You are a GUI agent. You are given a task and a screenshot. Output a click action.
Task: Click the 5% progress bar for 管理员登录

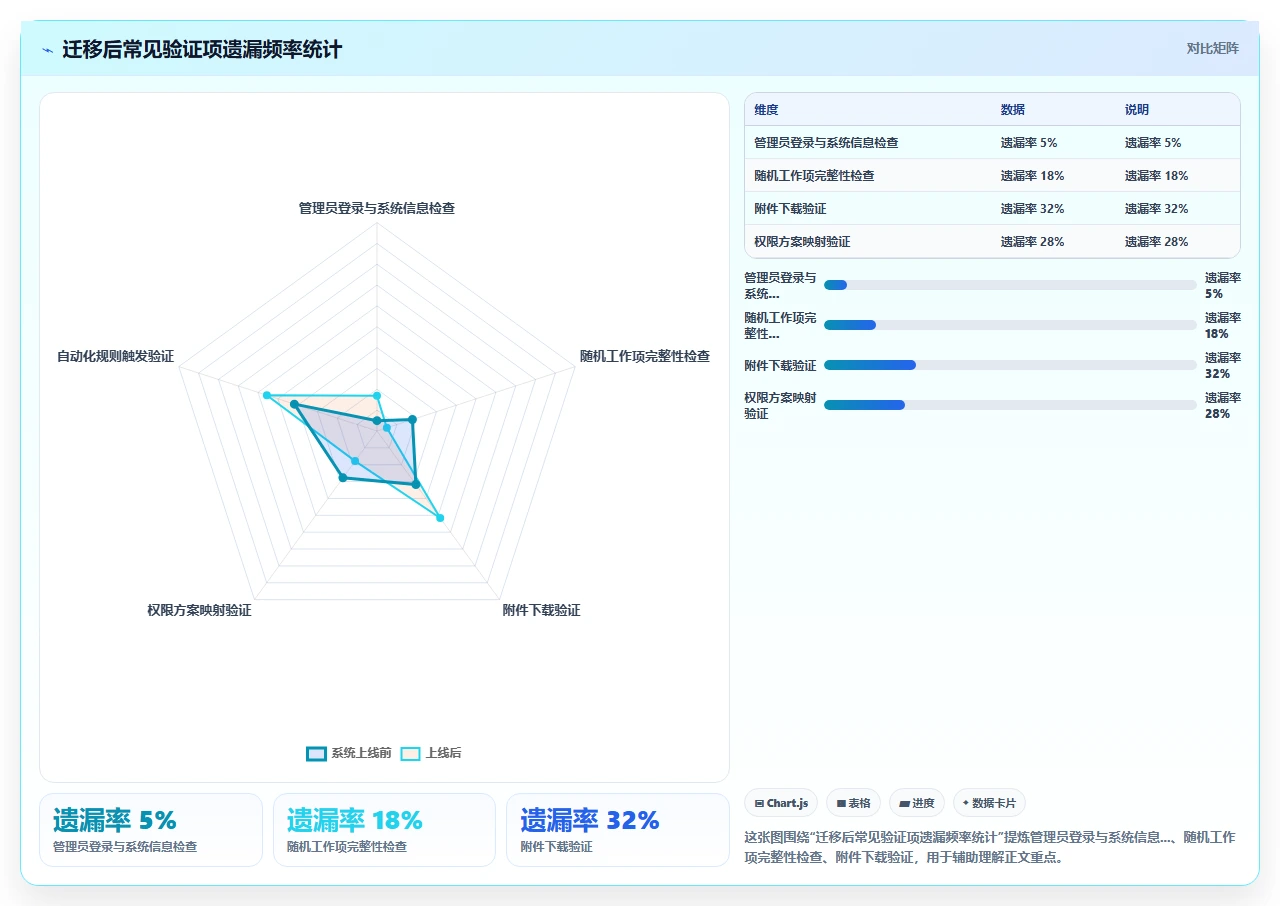tap(1010, 285)
